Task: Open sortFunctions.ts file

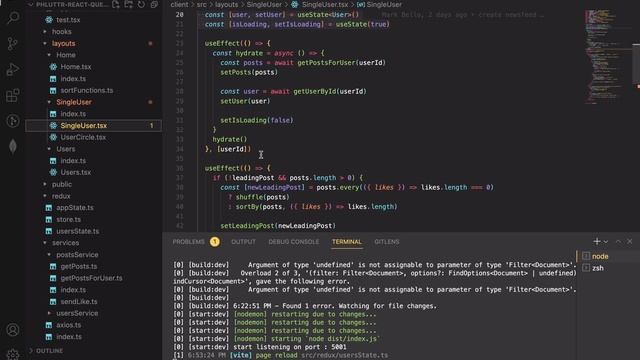Action: pyautogui.click(x=87, y=90)
